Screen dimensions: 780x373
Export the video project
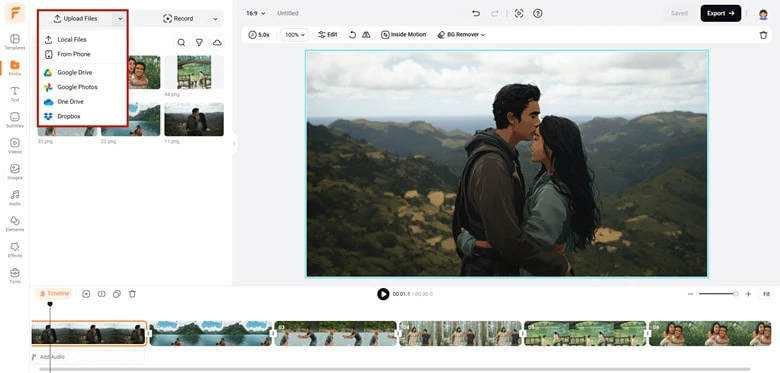pyautogui.click(x=721, y=13)
